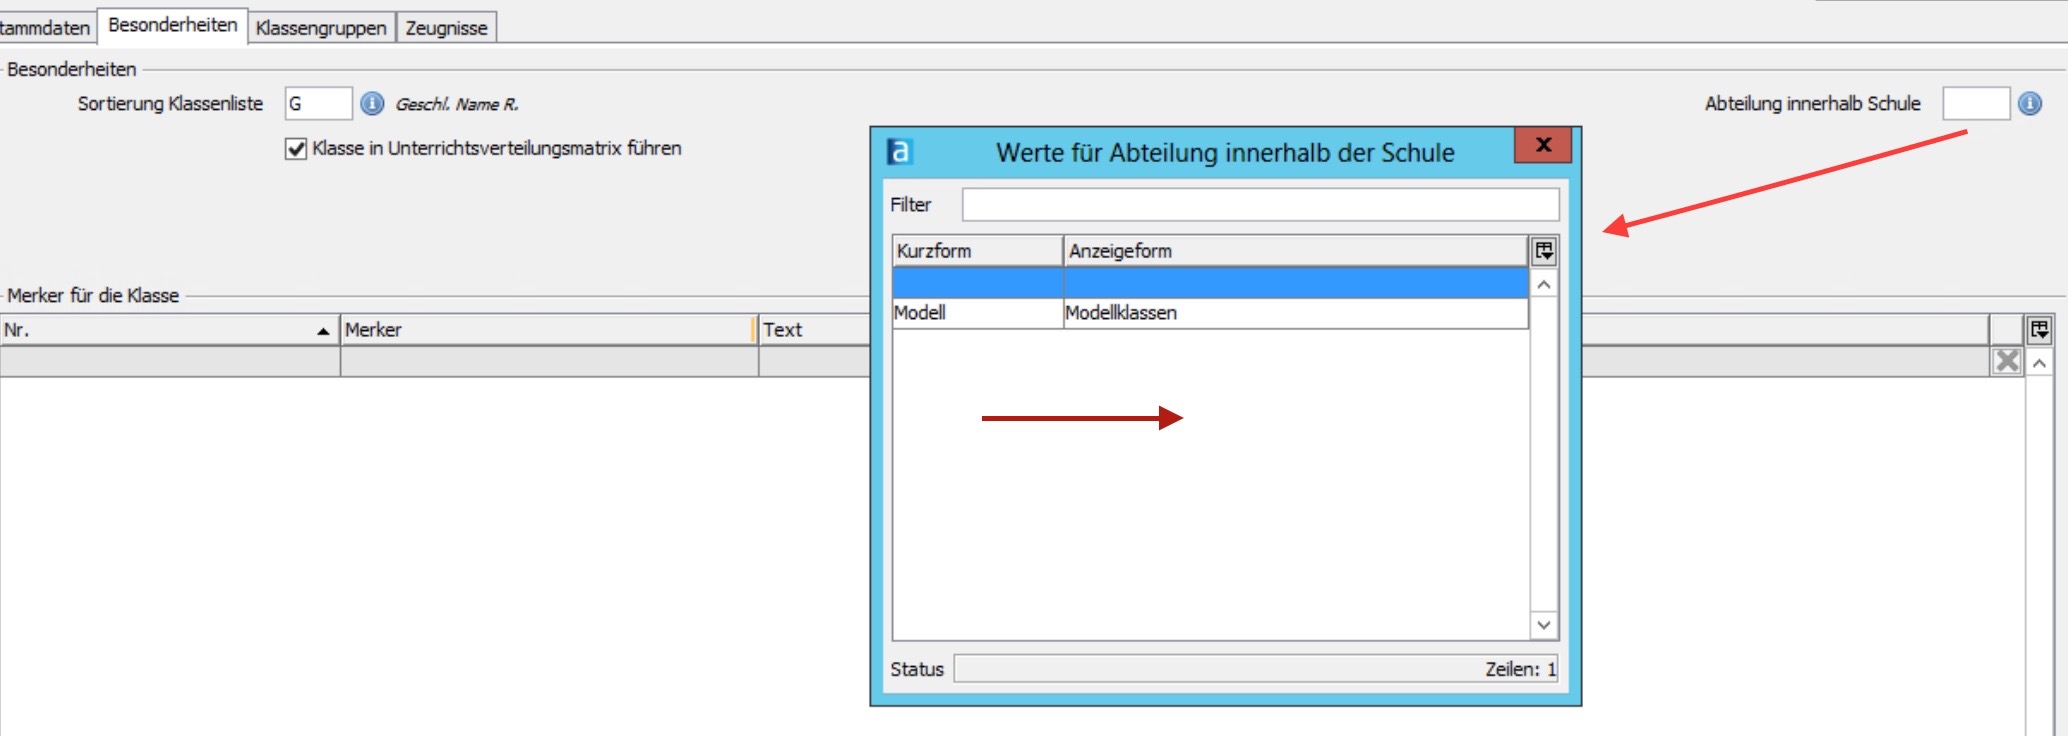The height and width of the screenshot is (736, 2068).
Task: Open column options icon in the popup table
Action: (x=1544, y=251)
